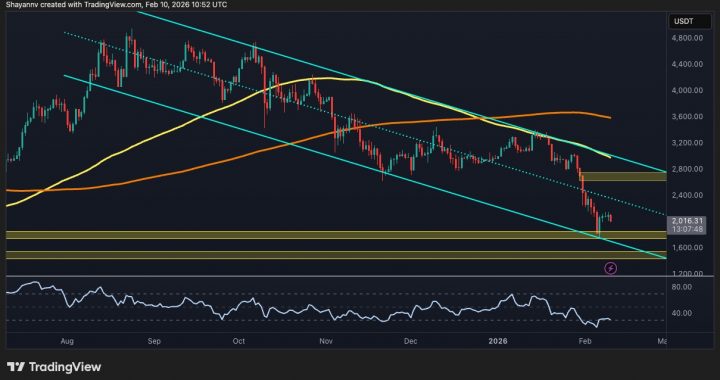
Task: Click the Sep date label
Action: (155, 341)
